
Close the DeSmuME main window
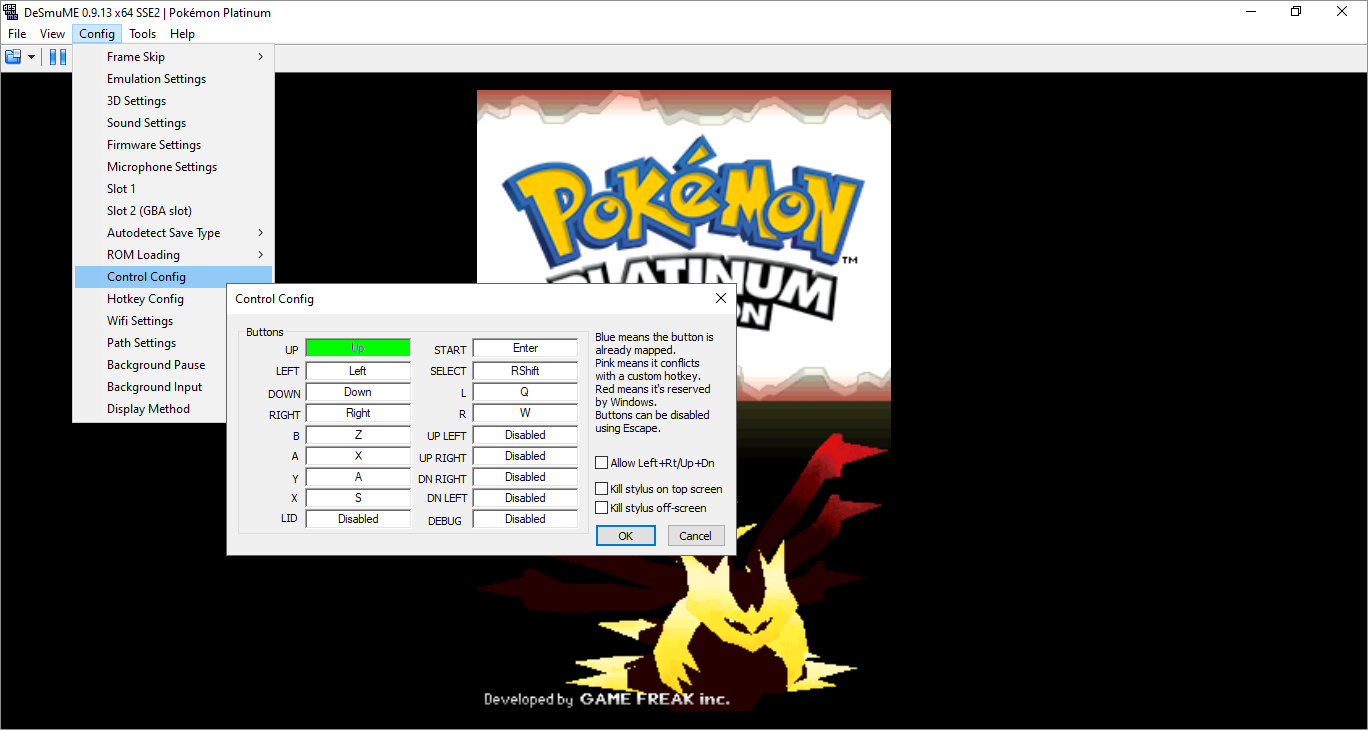pyautogui.click(x=1342, y=12)
